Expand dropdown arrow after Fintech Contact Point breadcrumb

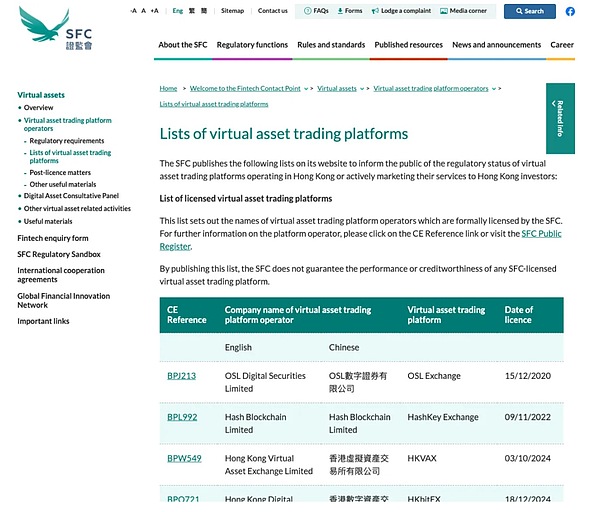pyautogui.click(x=306, y=89)
